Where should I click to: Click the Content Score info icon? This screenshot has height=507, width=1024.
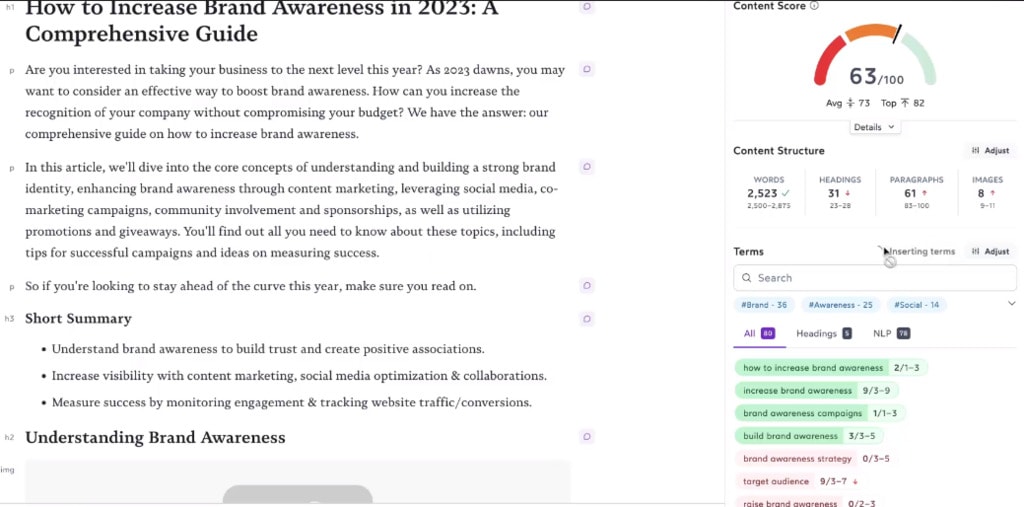click(x=814, y=6)
